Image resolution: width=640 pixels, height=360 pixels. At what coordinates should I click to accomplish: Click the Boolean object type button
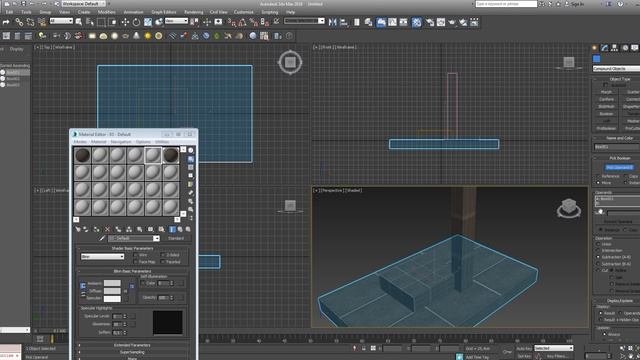pyautogui.click(x=606, y=114)
